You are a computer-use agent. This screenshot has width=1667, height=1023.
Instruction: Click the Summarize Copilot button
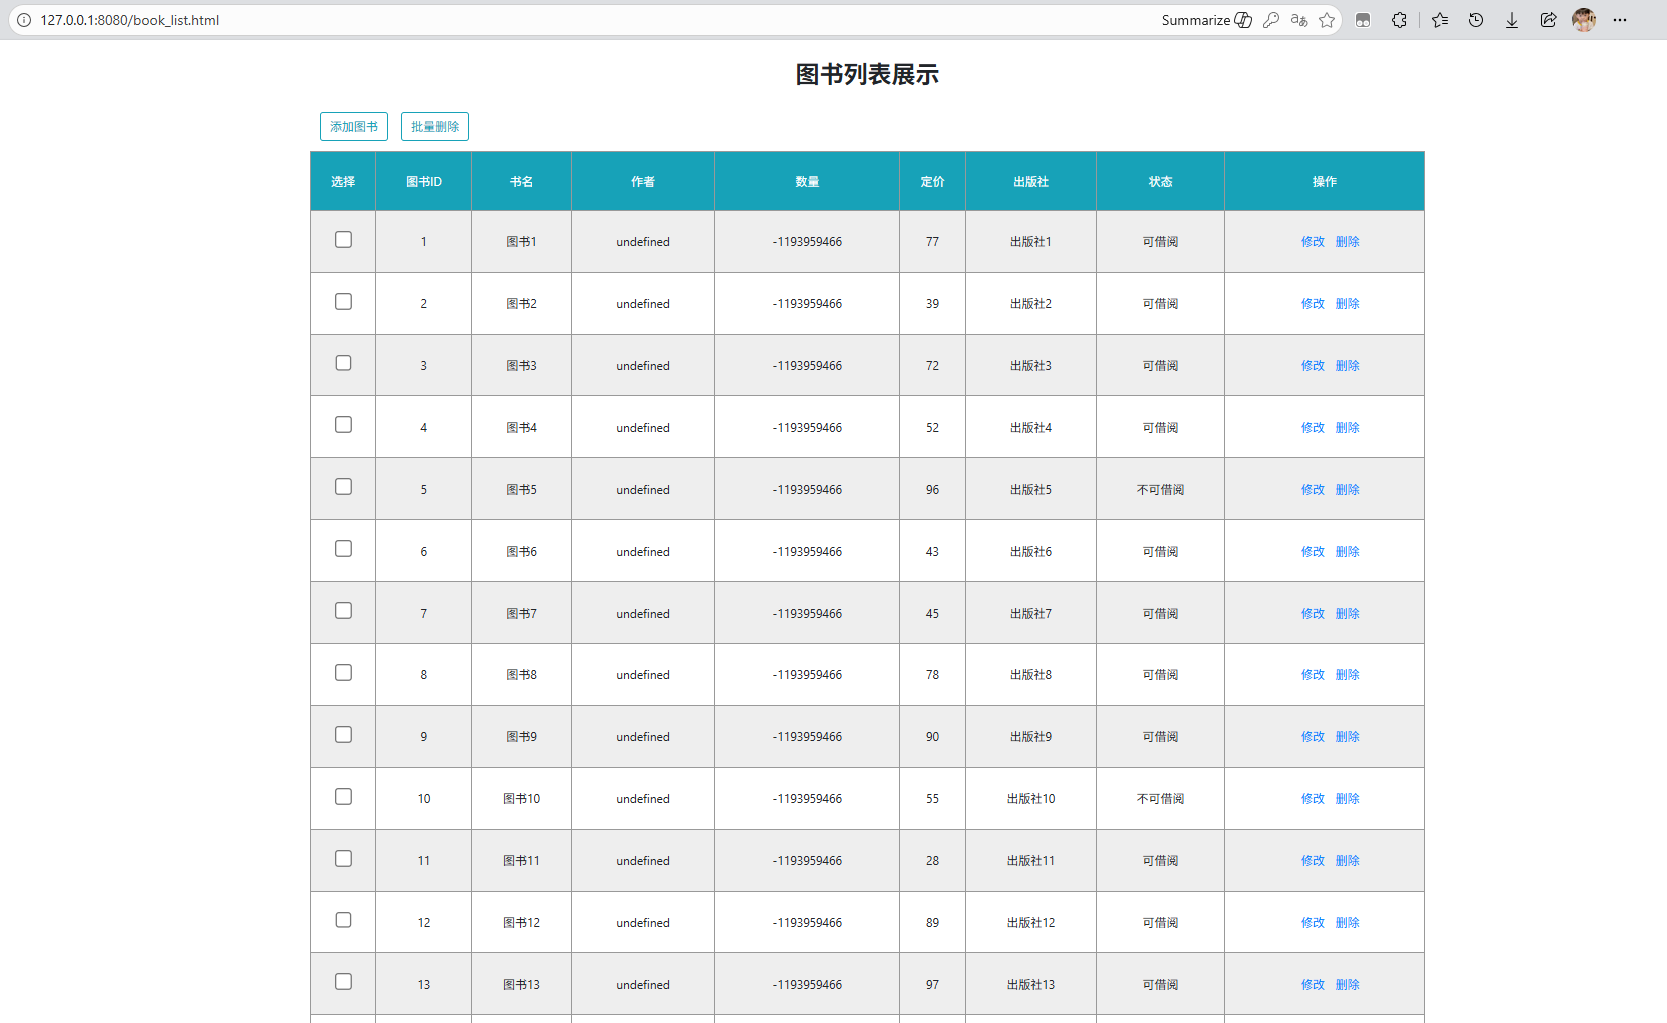1206,20
